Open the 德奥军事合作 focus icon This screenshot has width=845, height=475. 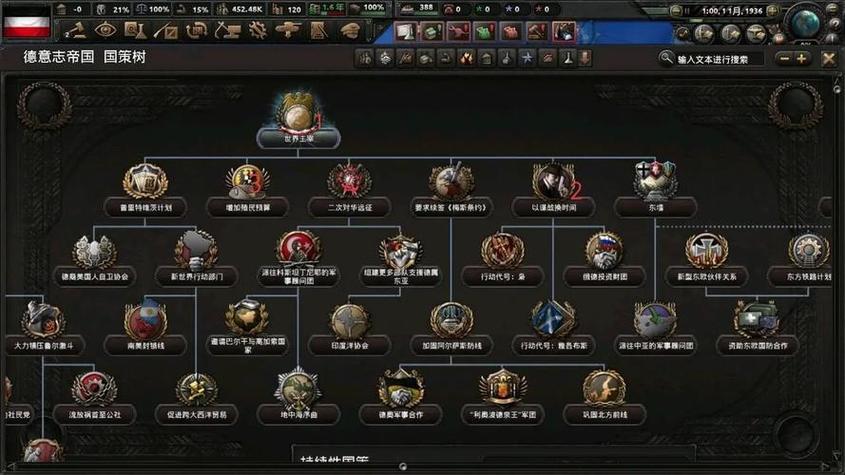pos(400,388)
